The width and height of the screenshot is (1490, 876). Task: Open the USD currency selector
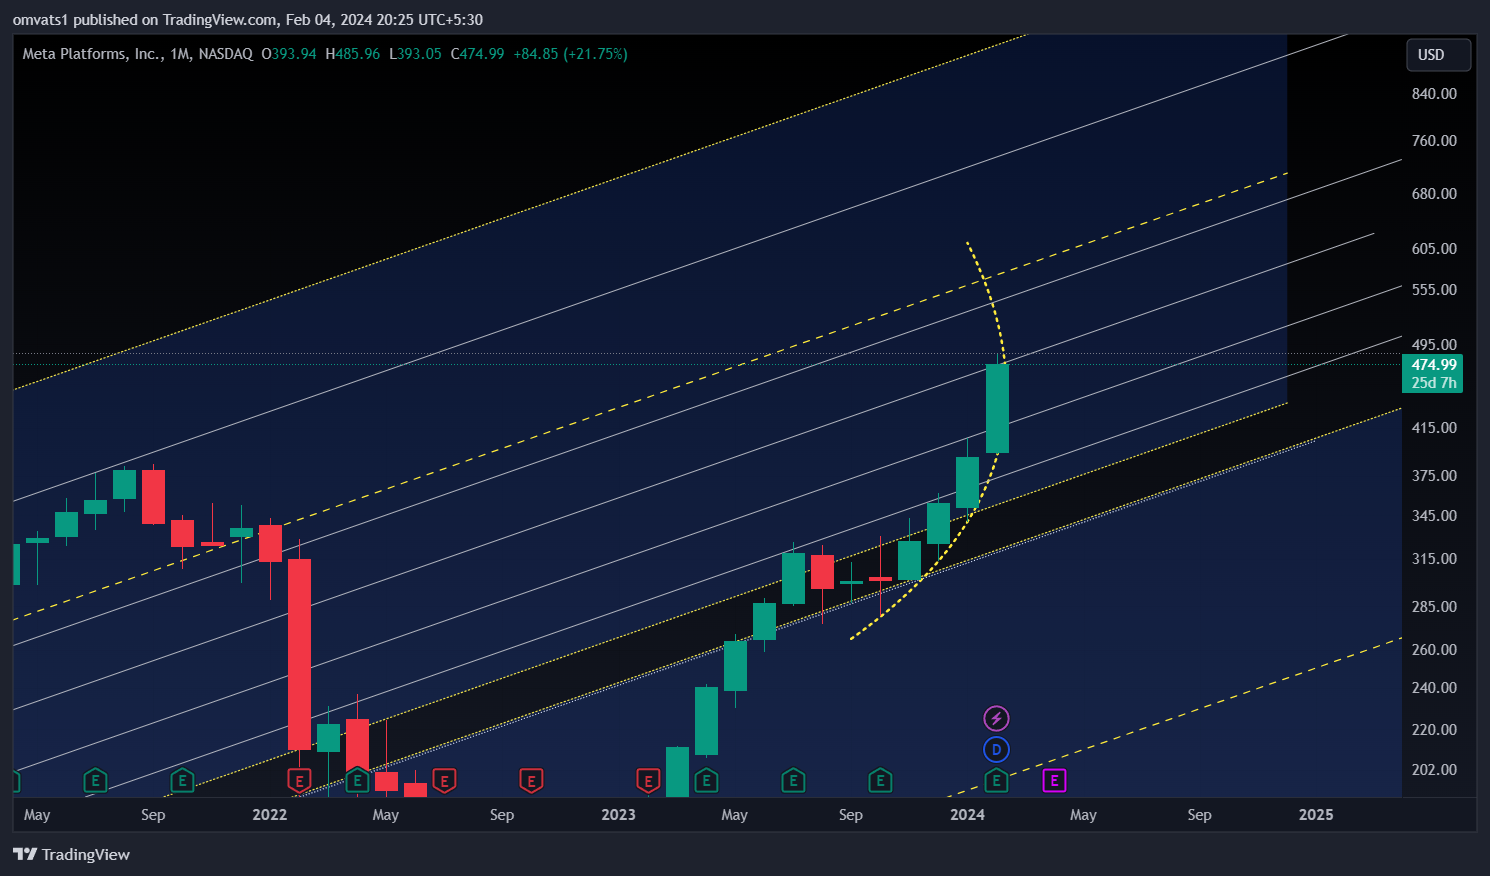coord(1438,55)
